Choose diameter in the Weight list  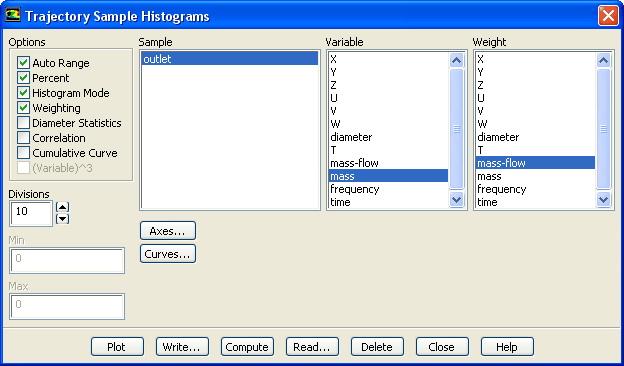(x=535, y=137)
